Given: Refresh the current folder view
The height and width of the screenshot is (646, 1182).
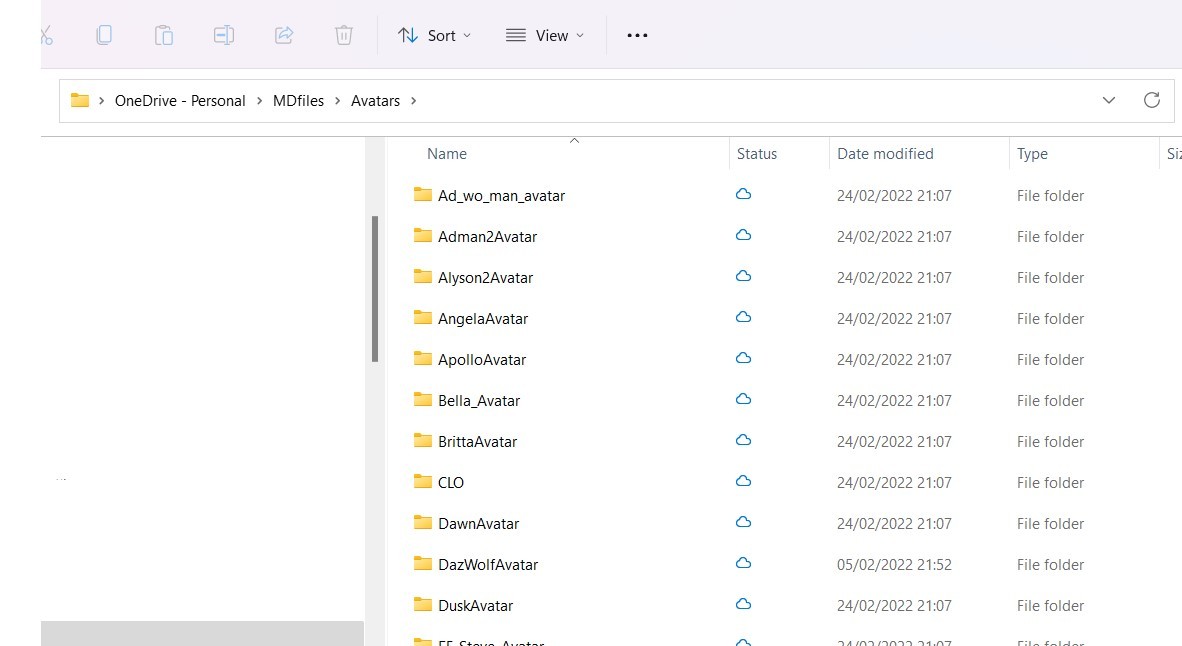Looking at the screenshot, I should pos(1152,100).
